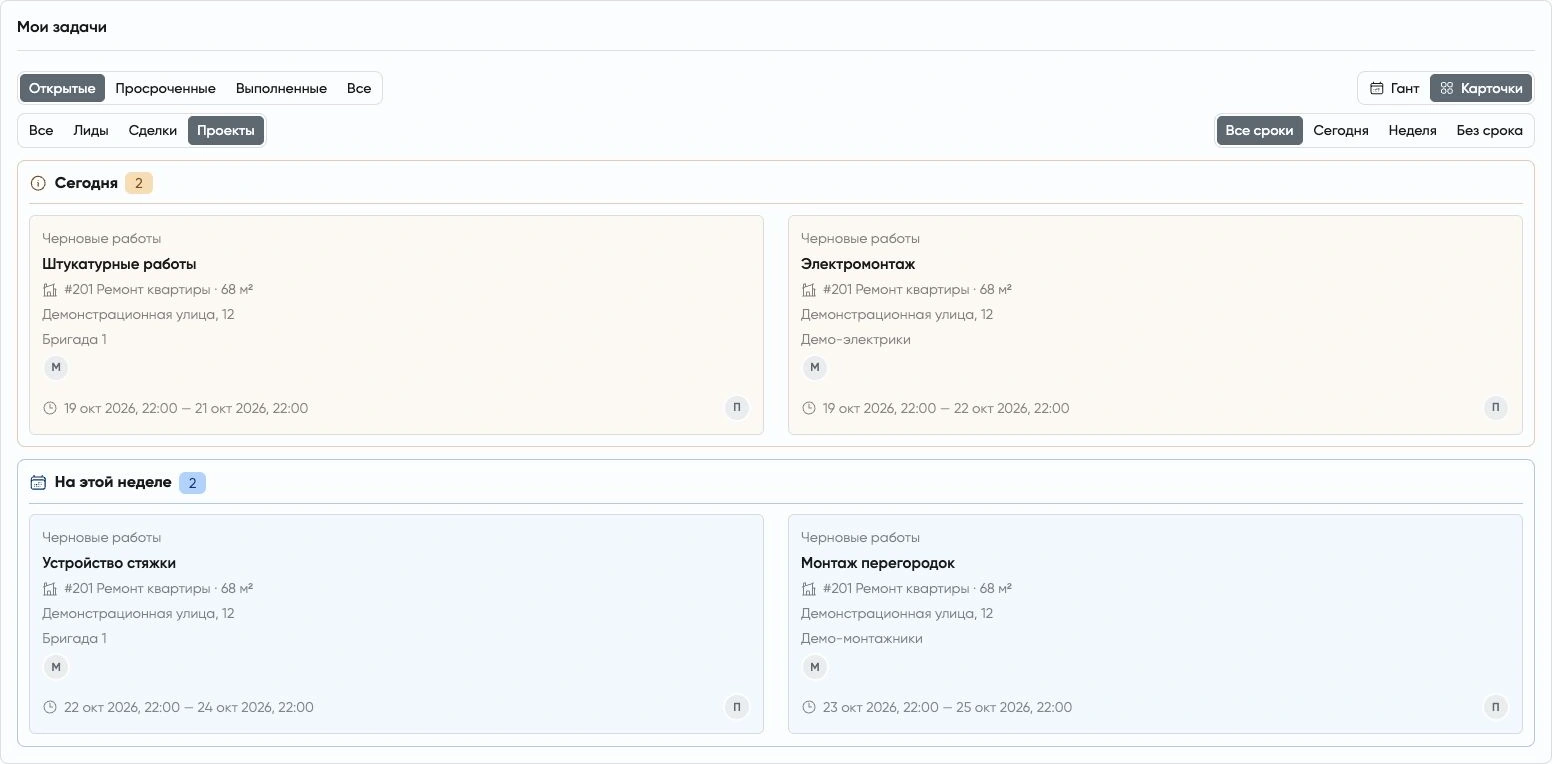Filter deadlines by Неделя

click(x=1412, y=130)
